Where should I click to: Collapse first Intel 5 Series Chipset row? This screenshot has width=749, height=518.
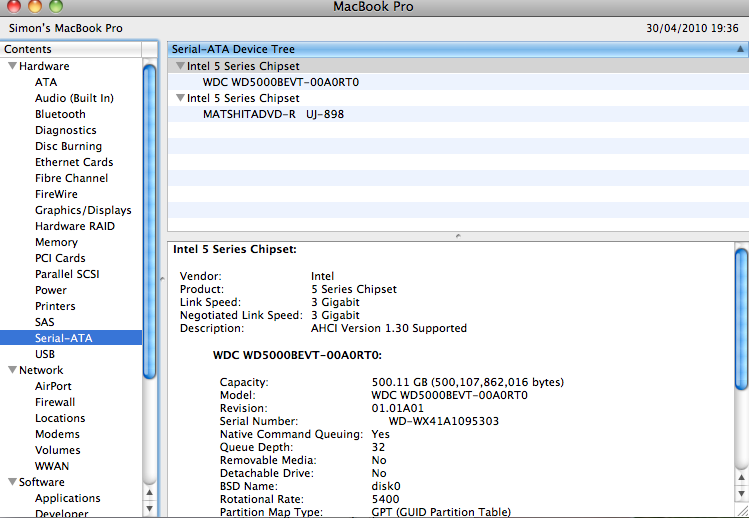point(180,65)
